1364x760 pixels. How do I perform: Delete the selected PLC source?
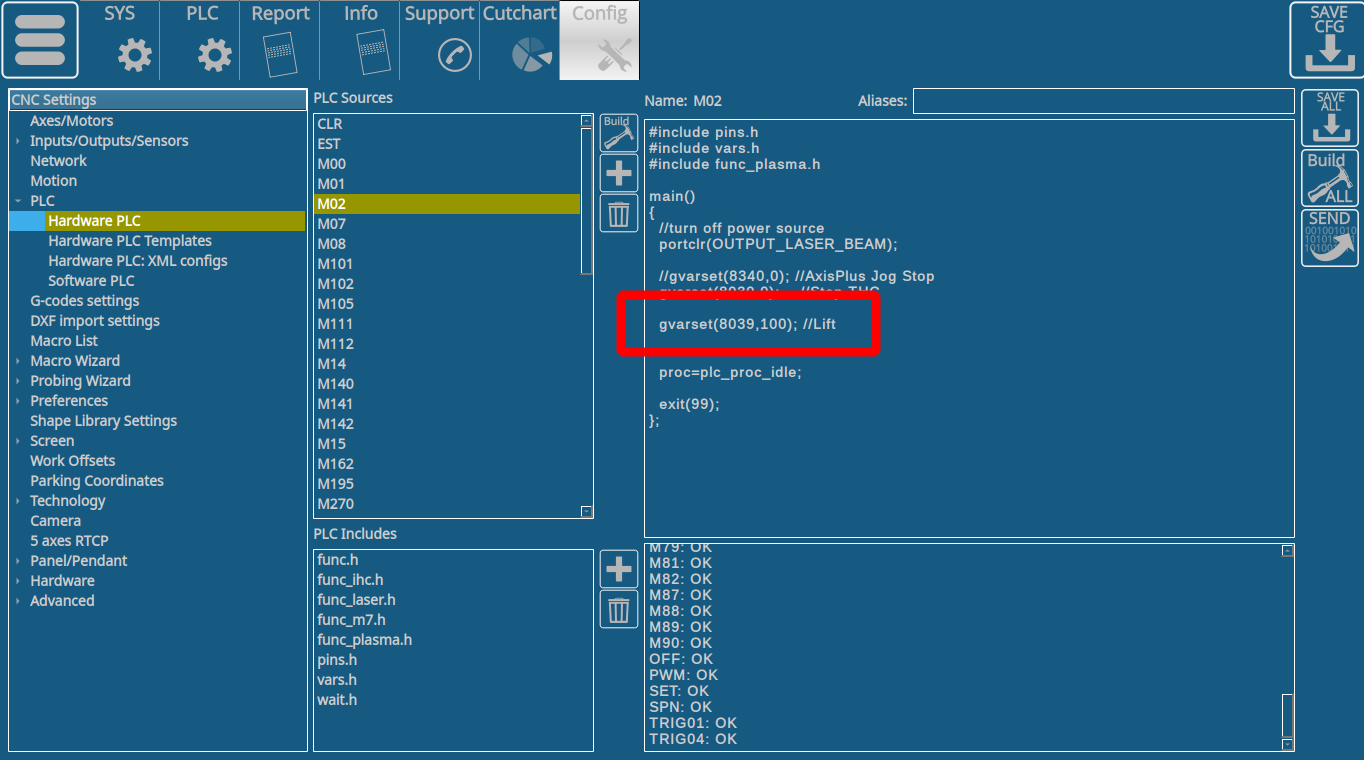pyautogui.click(x=618, y=213)
